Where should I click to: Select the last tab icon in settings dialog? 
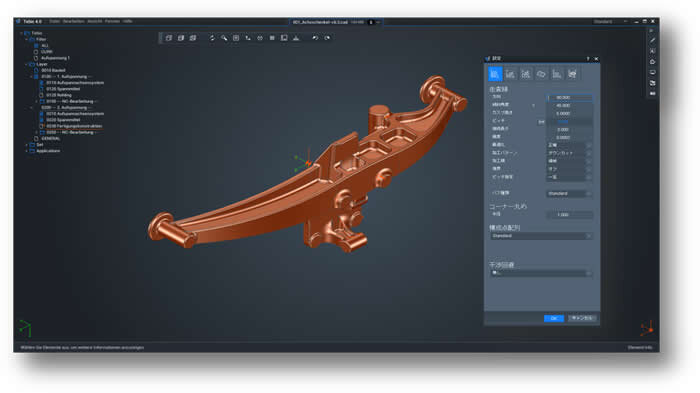pyautogui.click(x=572, y=74)
